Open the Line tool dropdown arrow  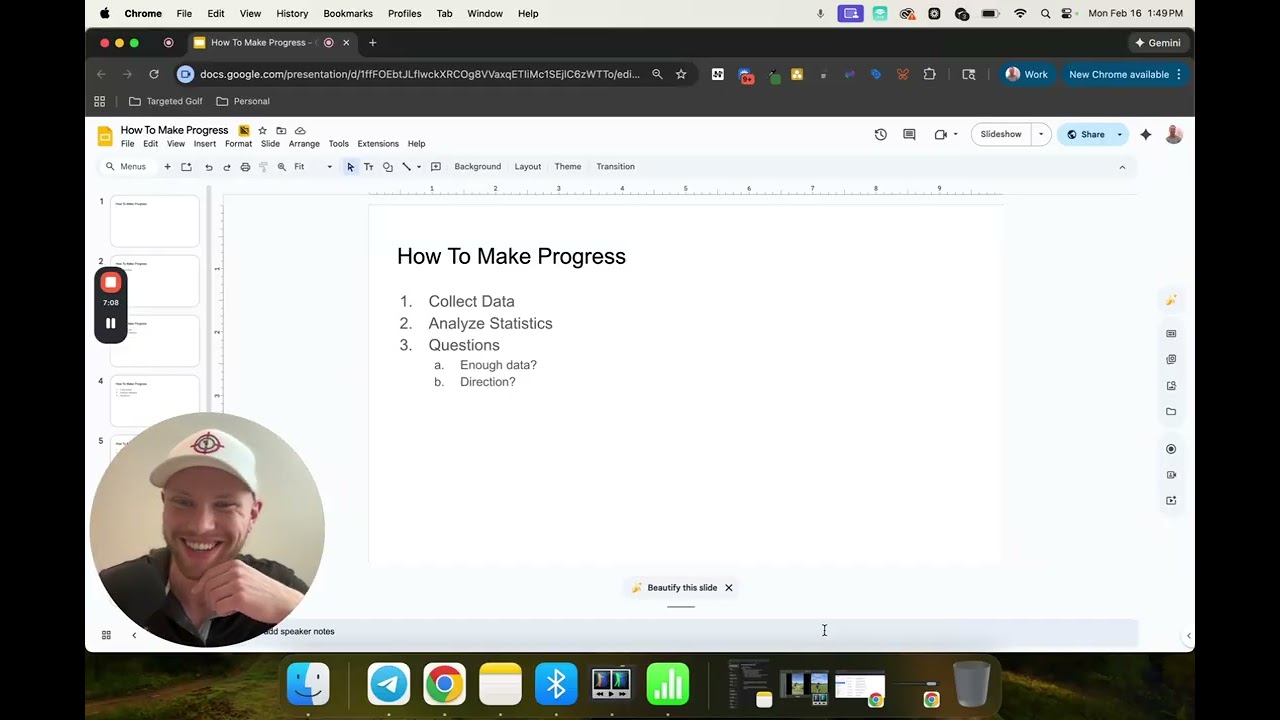pos(419,167)
